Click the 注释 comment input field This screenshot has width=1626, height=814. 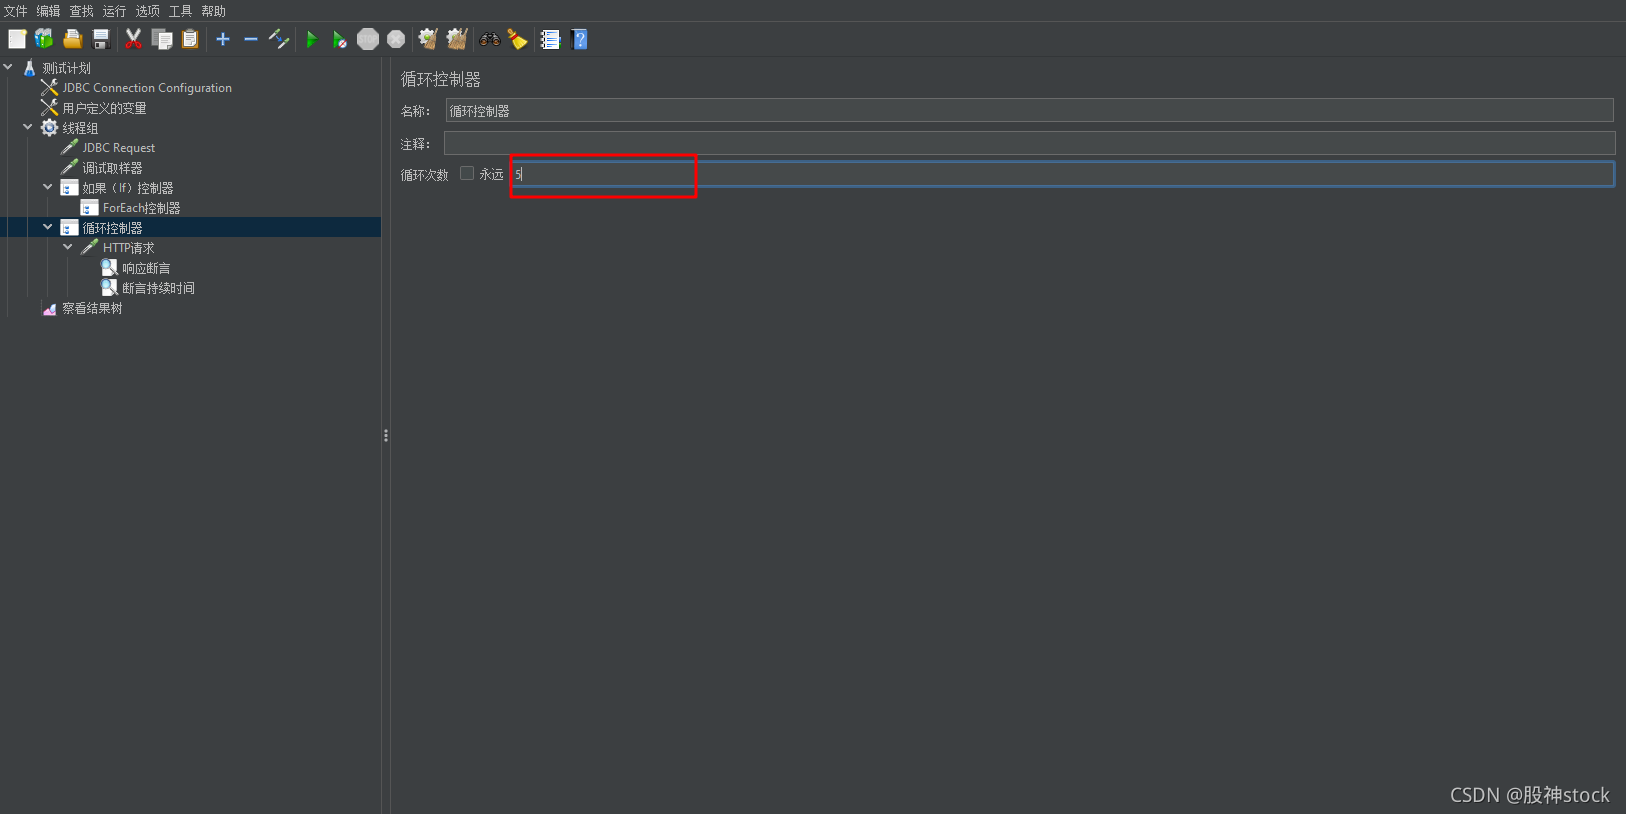[1029, 143]
